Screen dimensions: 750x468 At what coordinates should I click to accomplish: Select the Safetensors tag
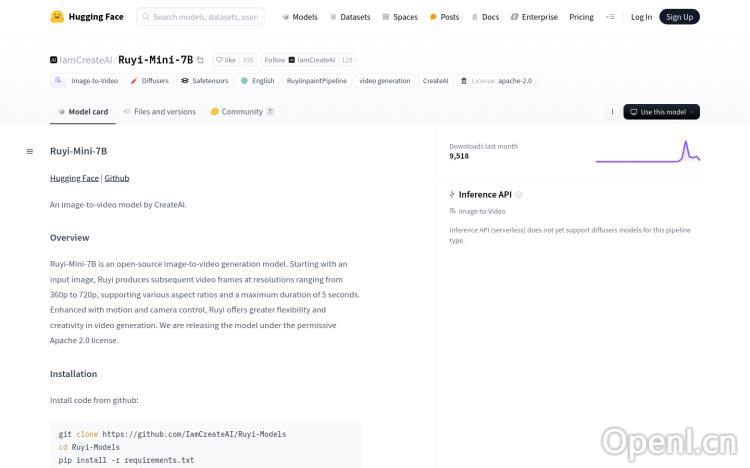(x=205, y=81)
